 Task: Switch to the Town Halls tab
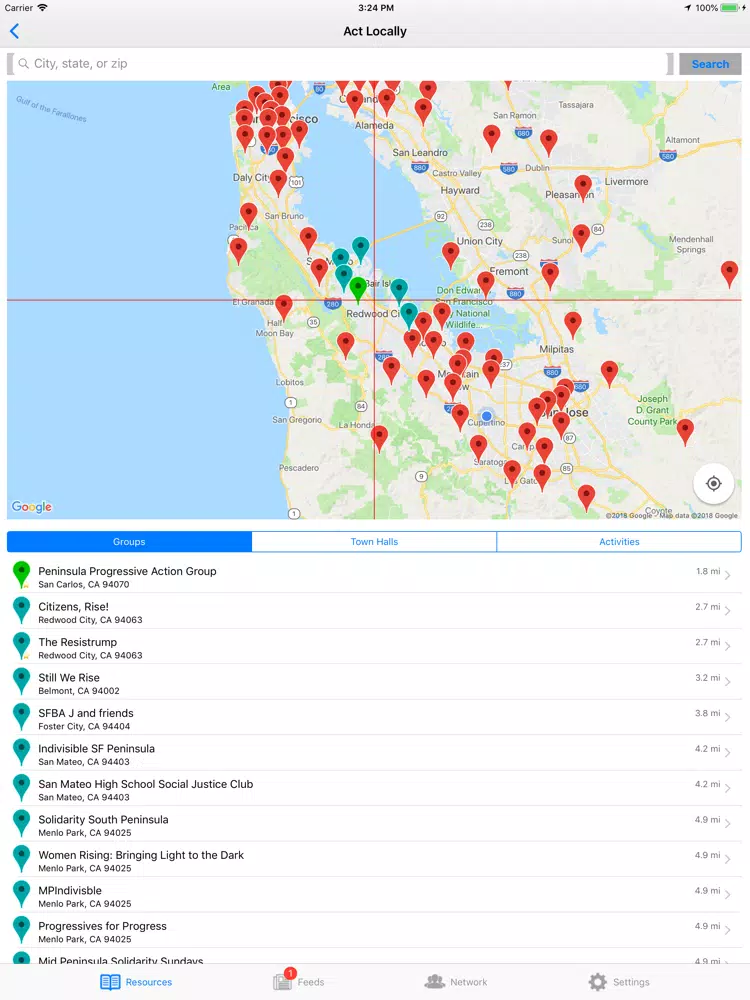coord(374,541)
